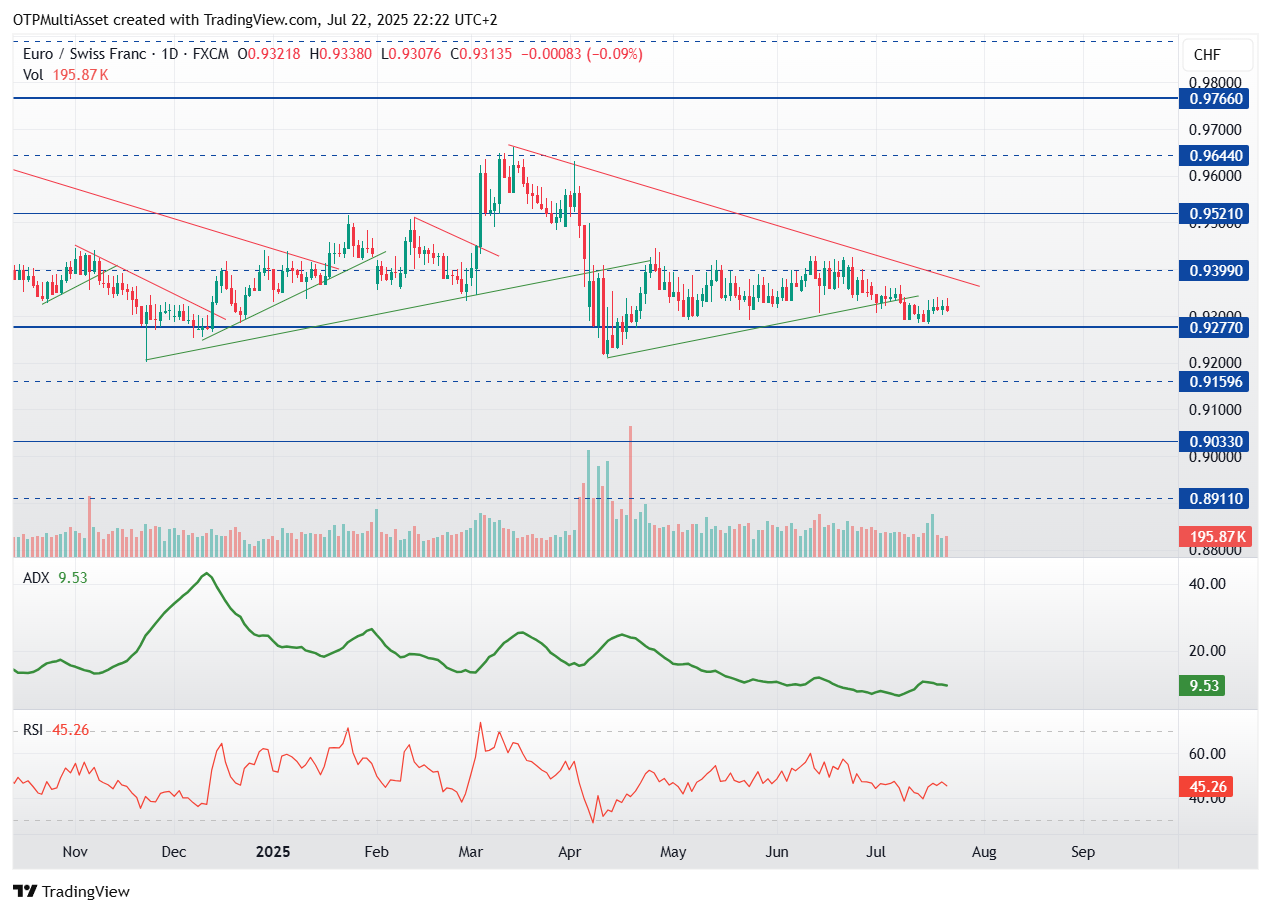Click the CHF currency label box
The height and width of the screenshot is (913, 1271).
pyautogui.click(x=1215, y=56)
